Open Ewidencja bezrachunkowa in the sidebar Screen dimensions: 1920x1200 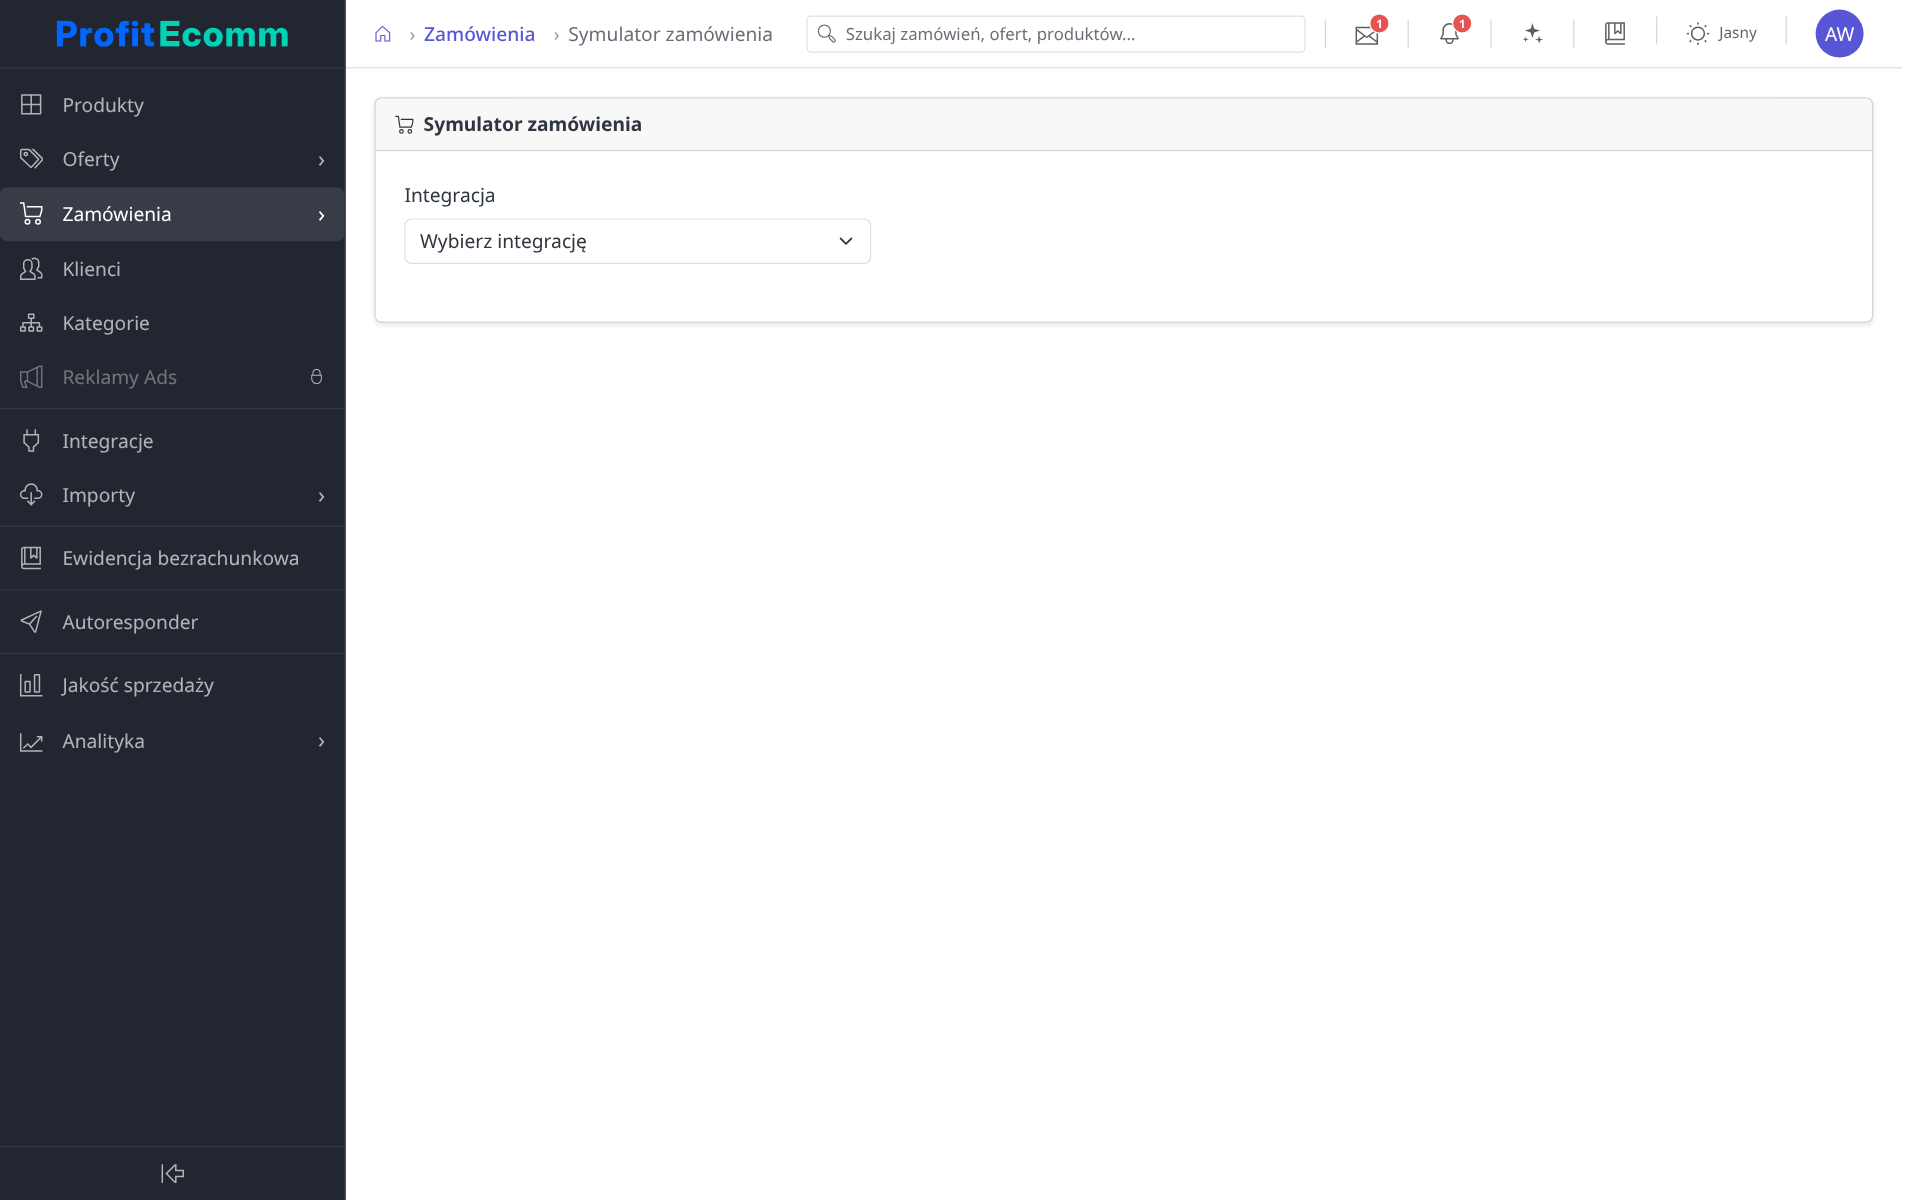click(172, 558)
